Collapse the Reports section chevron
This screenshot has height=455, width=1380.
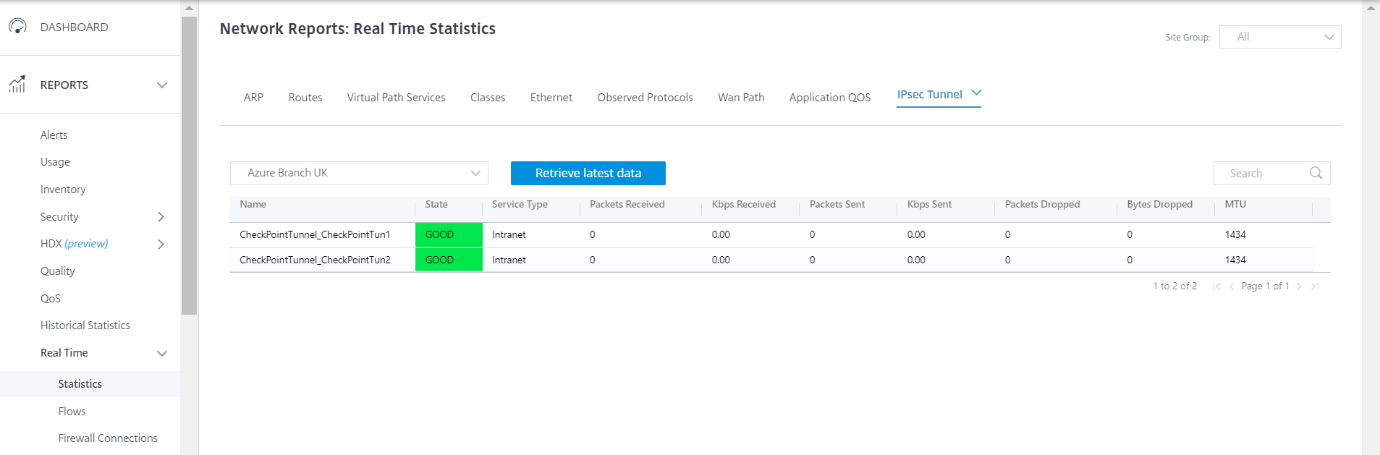coord(162,85)
